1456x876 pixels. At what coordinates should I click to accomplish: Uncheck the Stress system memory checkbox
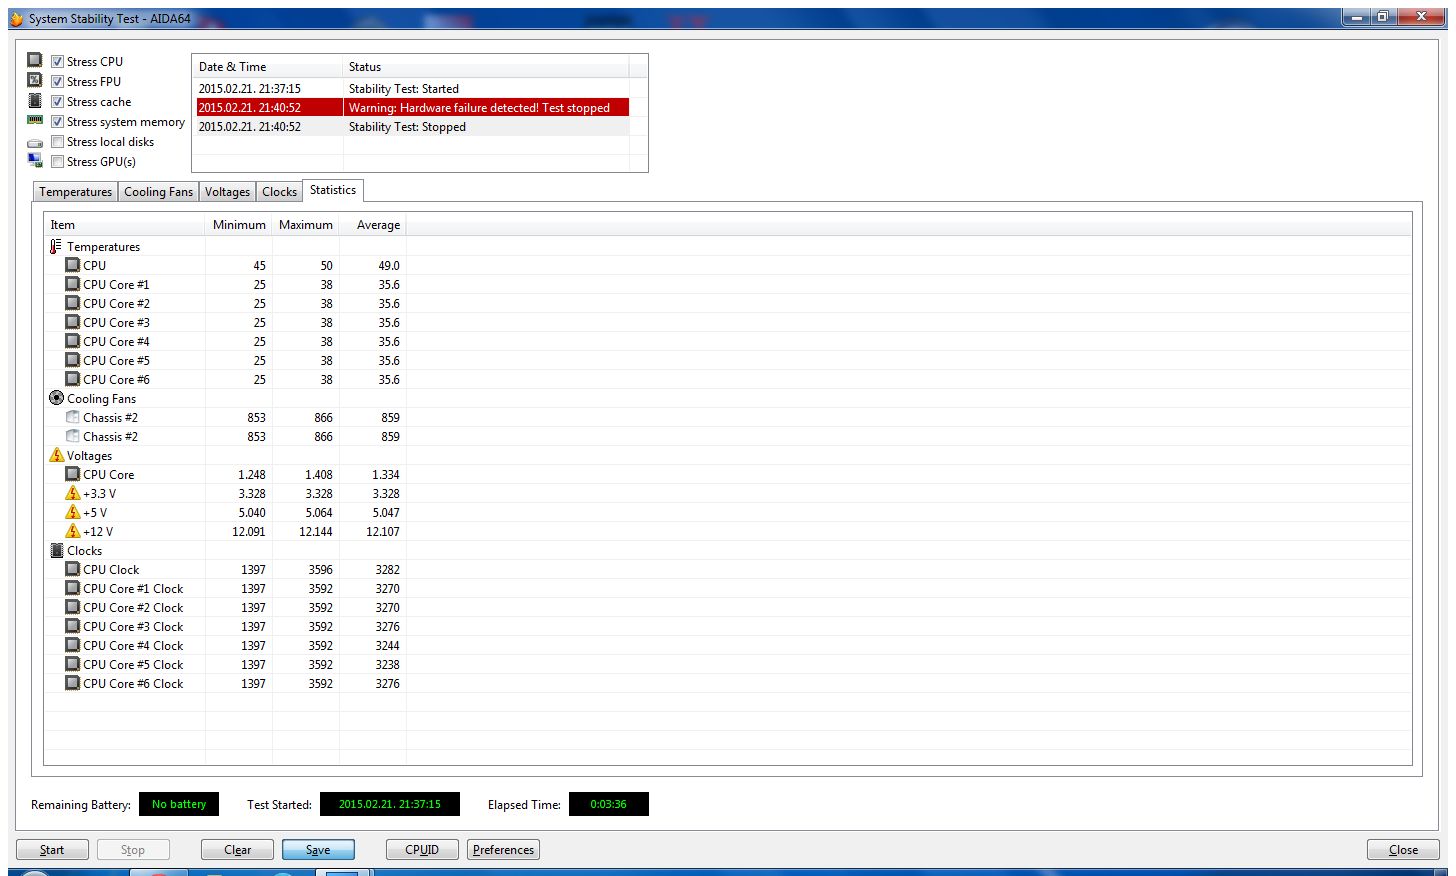coord(57,121)
